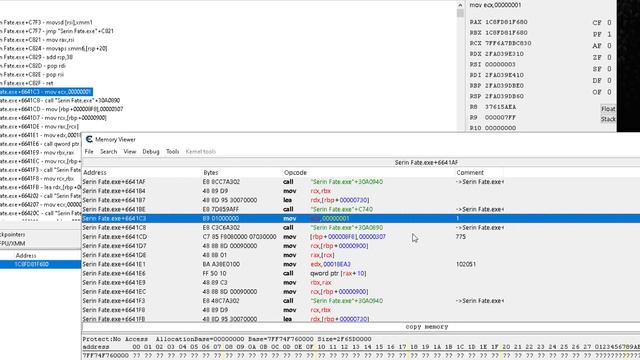Image resolution: width=640 pixels, height=360 pixels.
Task: Click the R8 register value 37615AEA
Action: point(500,107)
